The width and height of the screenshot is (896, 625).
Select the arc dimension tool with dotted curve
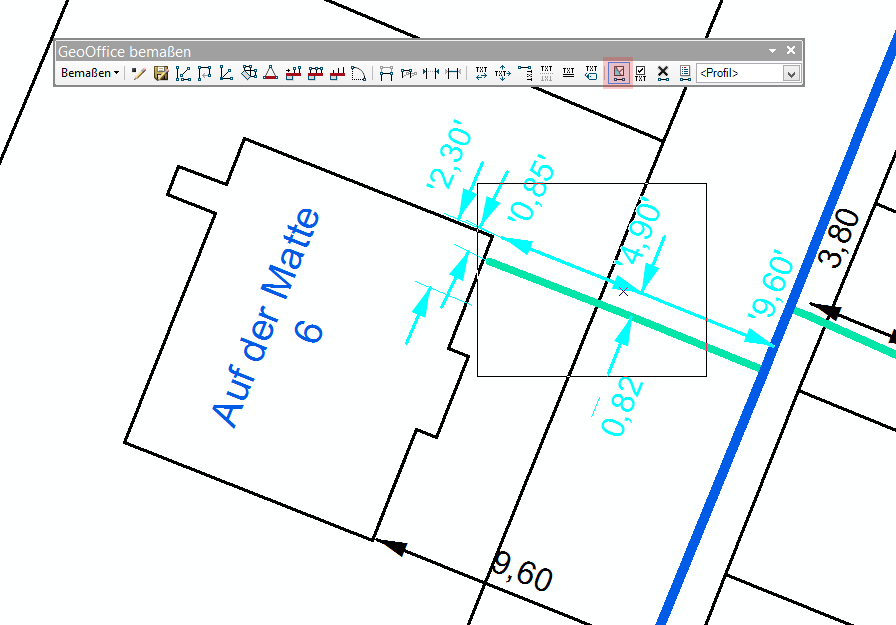360,73
